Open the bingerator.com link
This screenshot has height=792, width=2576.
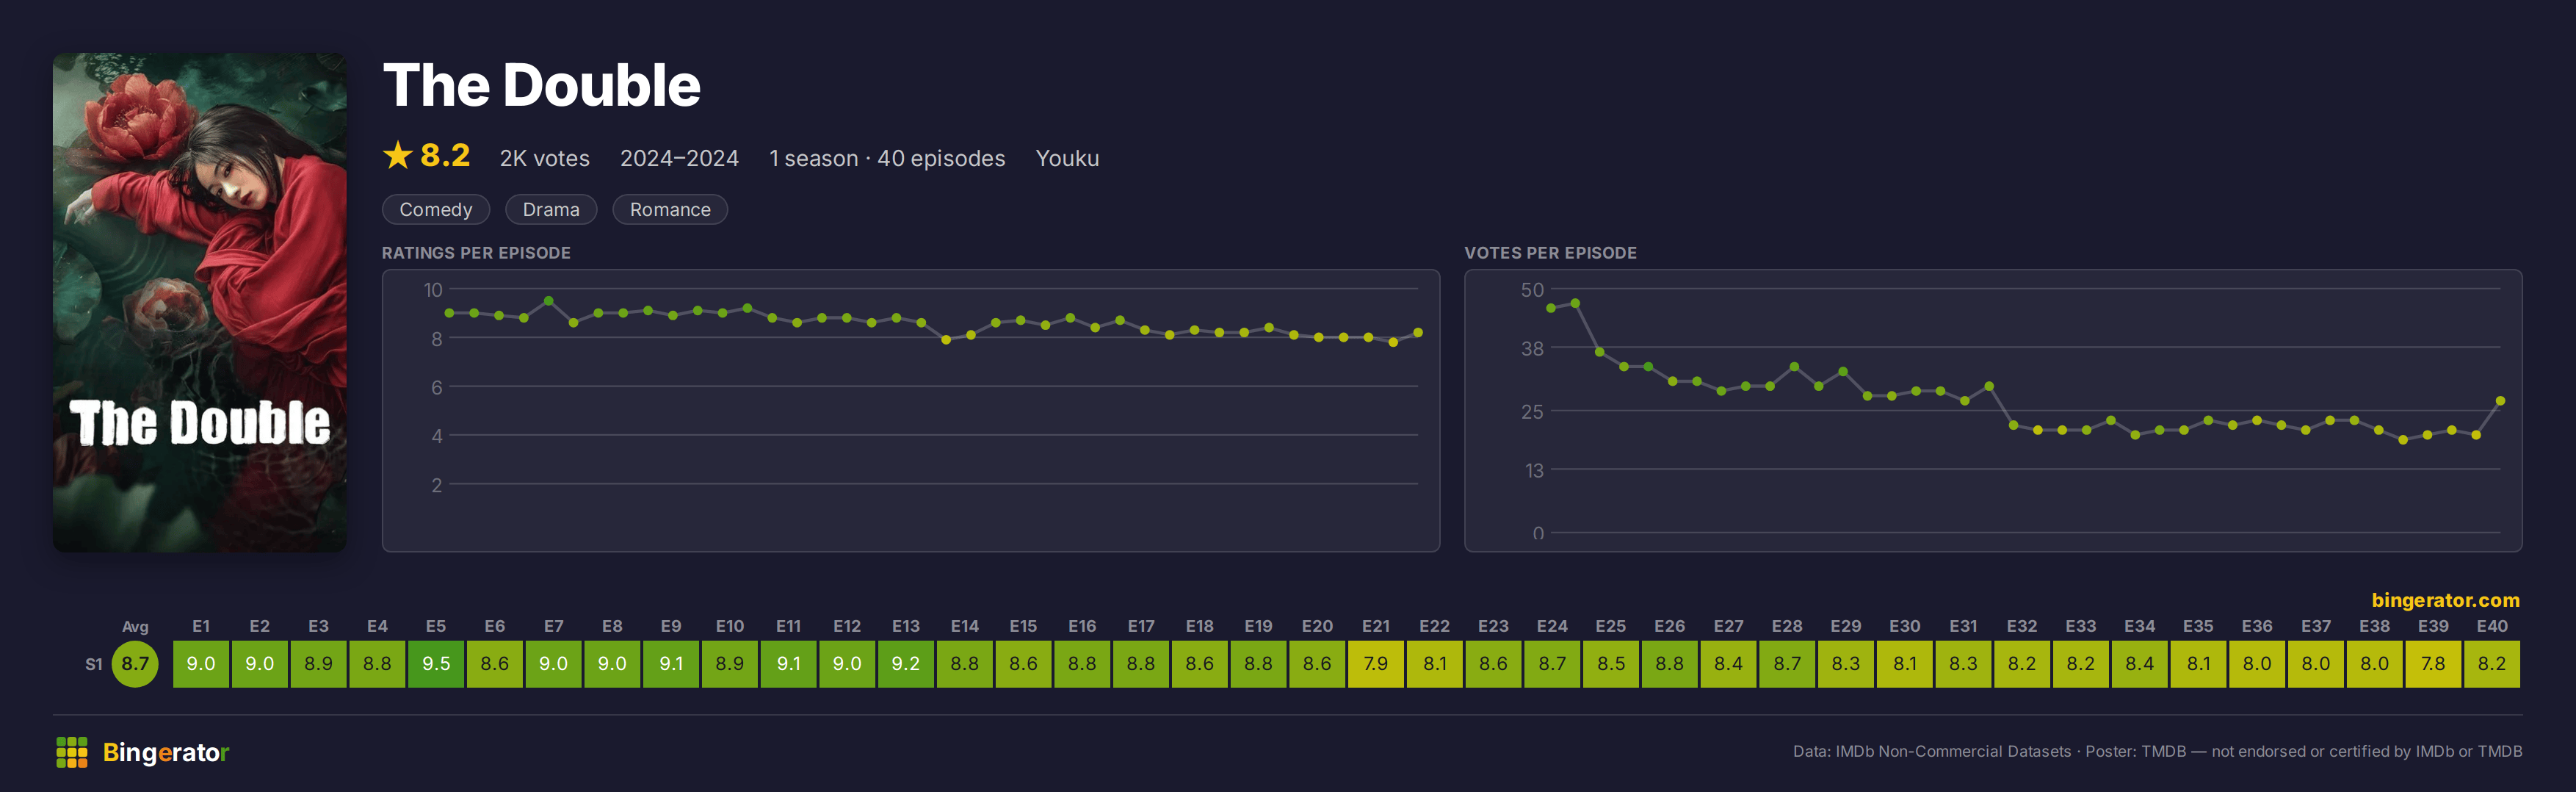(2445, 600)
